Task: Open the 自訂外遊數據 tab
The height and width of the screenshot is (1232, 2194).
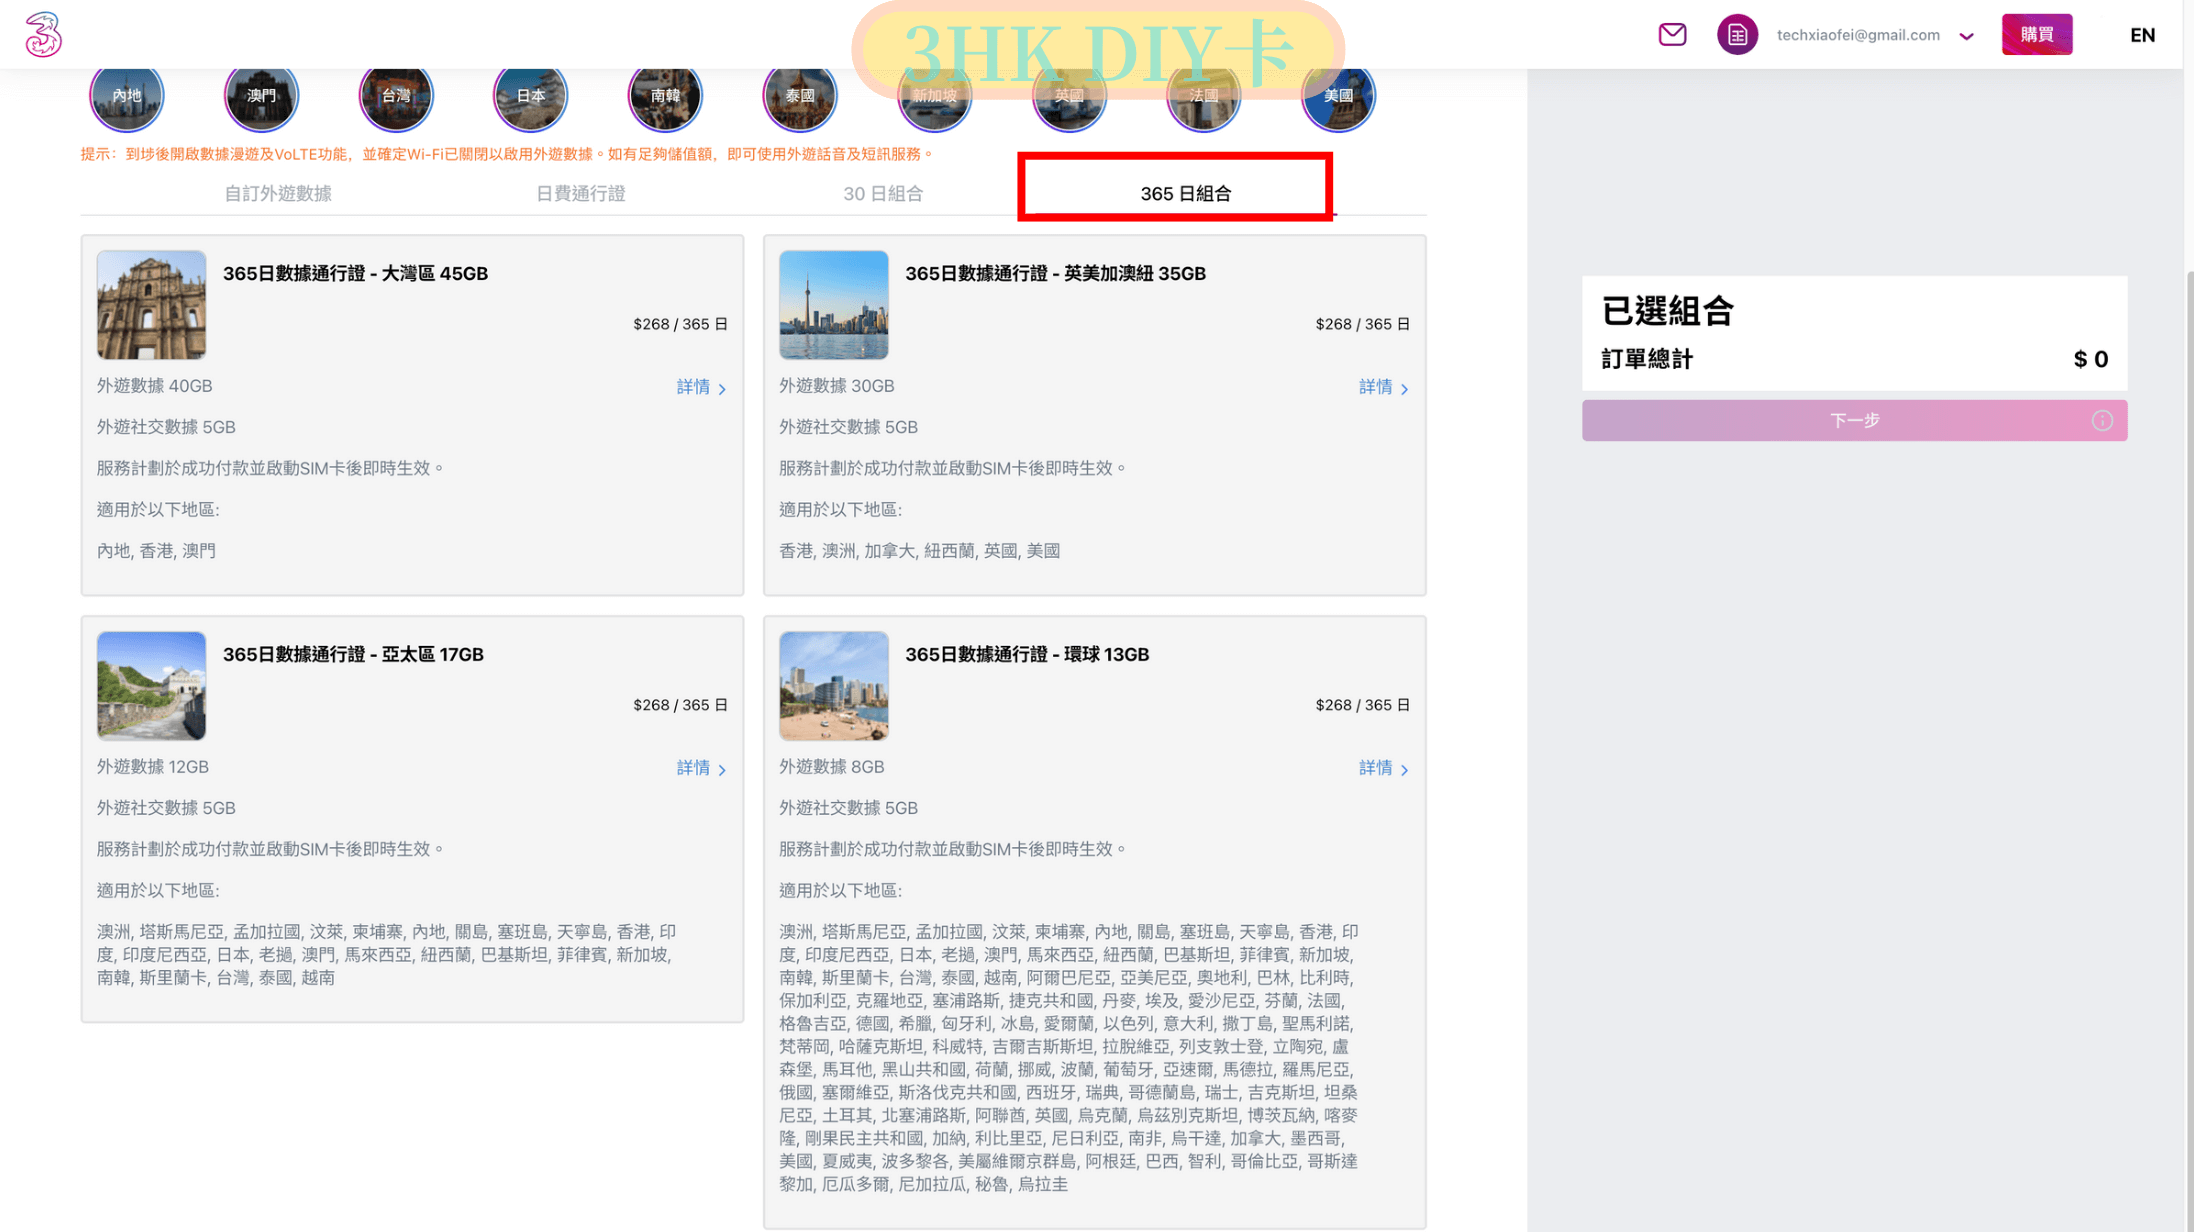Action: pos(278,193)
